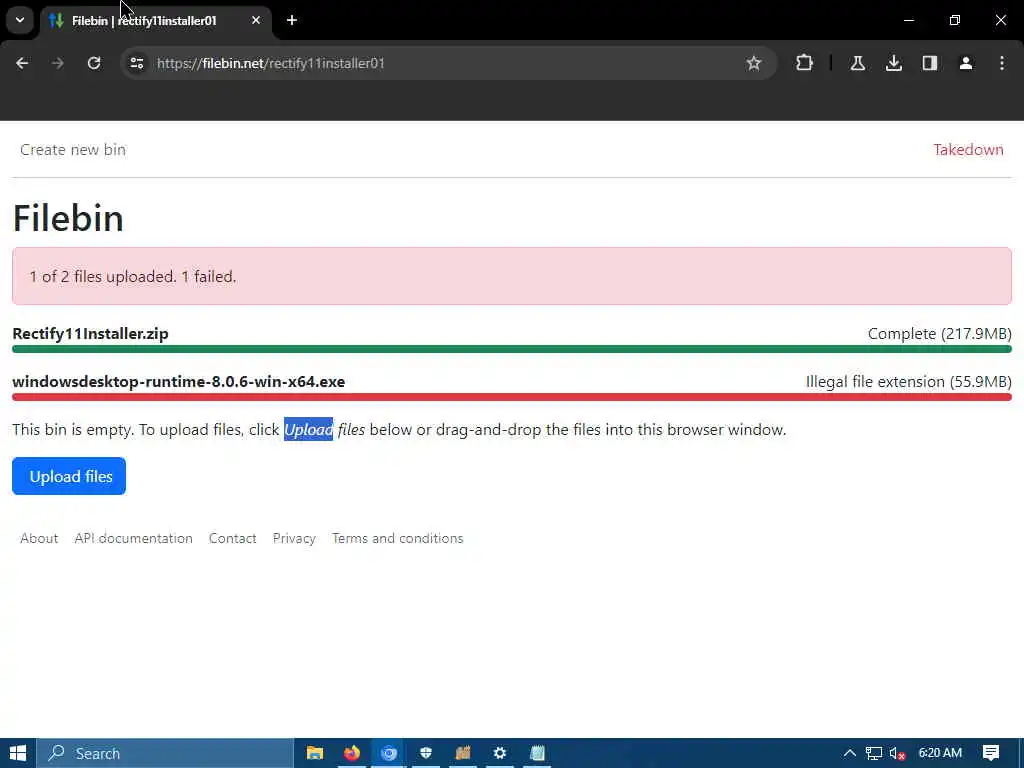
Task: Open the Contact footer link
Action: coord(232,538)
